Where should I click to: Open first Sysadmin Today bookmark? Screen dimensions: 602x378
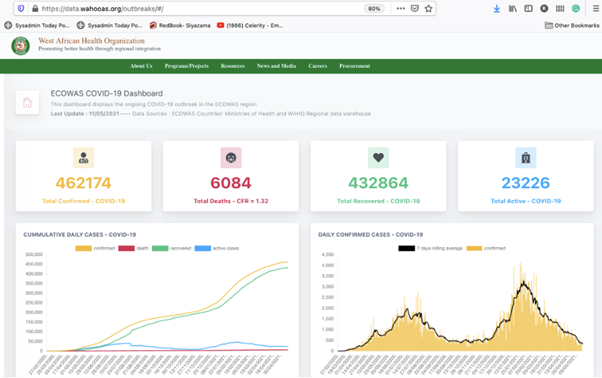coord(37,25)
